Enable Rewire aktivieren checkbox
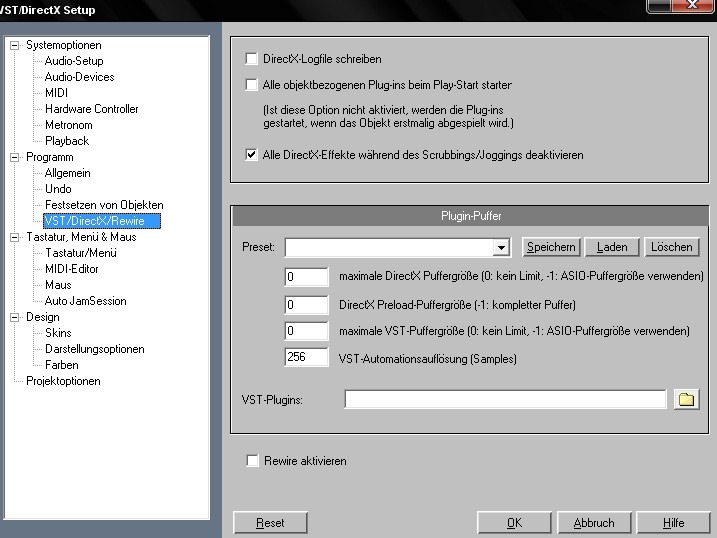Screen dimensions: 717x538 [252, 461]
